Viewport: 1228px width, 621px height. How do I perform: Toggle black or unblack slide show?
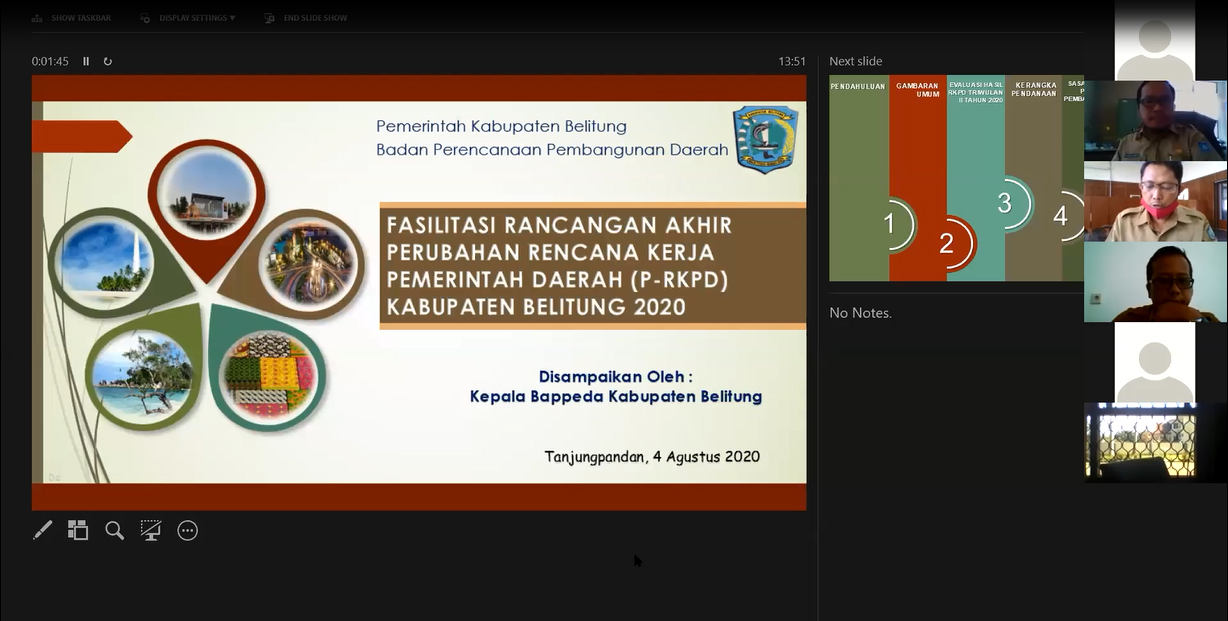[151, 530]
